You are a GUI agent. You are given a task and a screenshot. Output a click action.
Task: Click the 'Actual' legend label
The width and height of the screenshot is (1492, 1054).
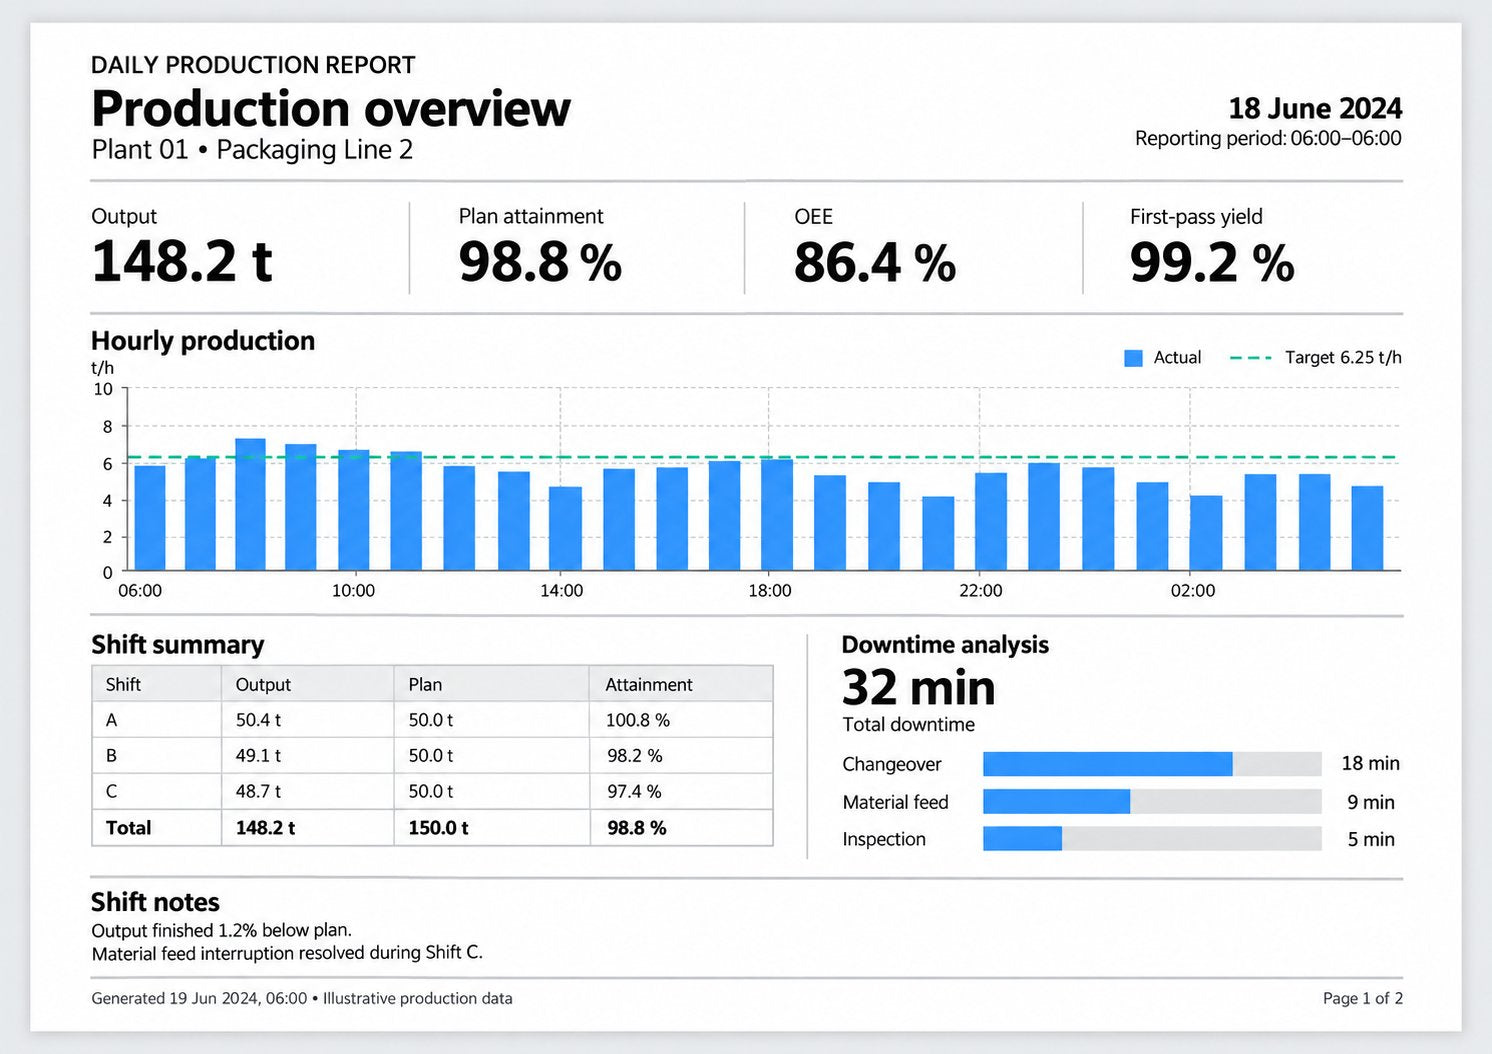click(1177, 358)
